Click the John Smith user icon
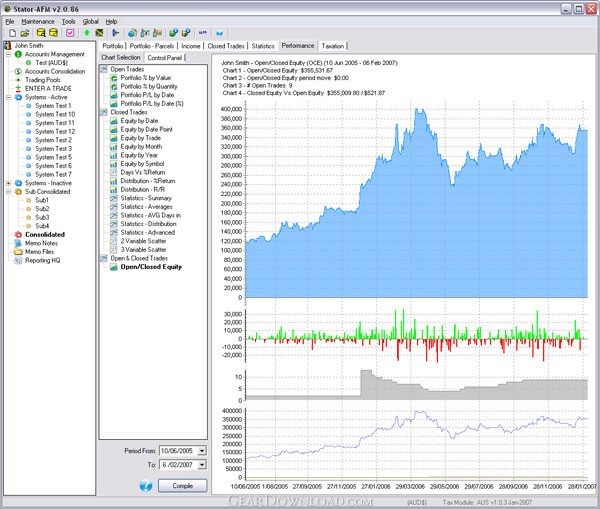Image resolution: width=600 pixels, height=509 pixels. click(8, 46)
